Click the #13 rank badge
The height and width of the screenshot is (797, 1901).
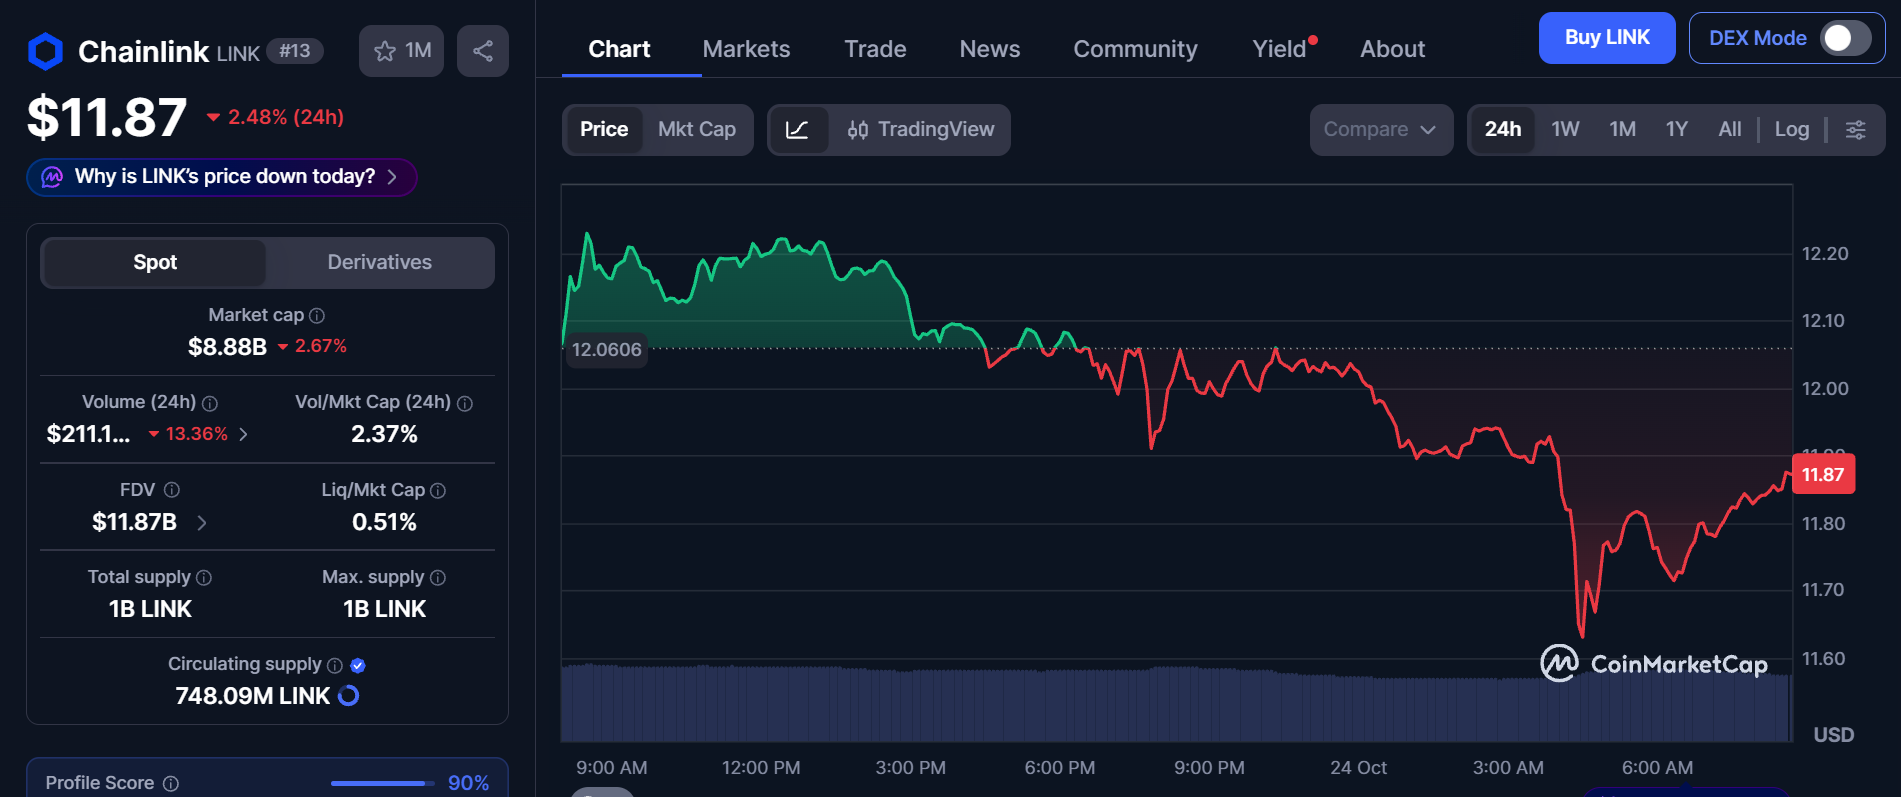tap(295, 51)
